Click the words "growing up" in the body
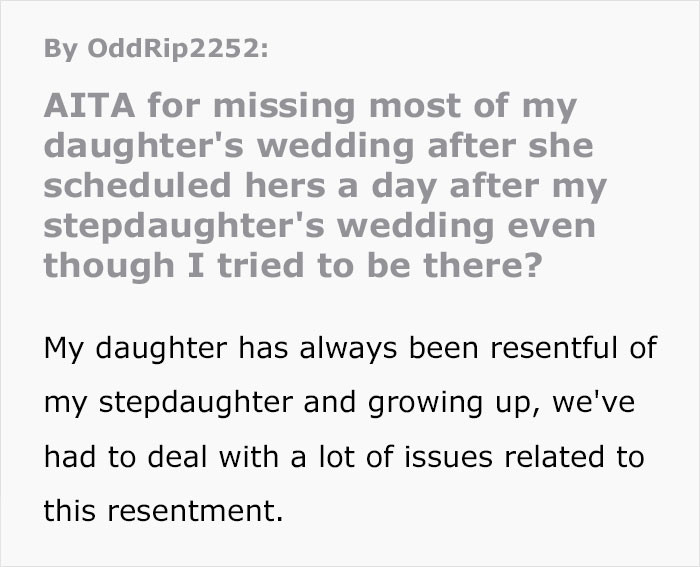Screen dimensions: 700x567 point(476,402)
